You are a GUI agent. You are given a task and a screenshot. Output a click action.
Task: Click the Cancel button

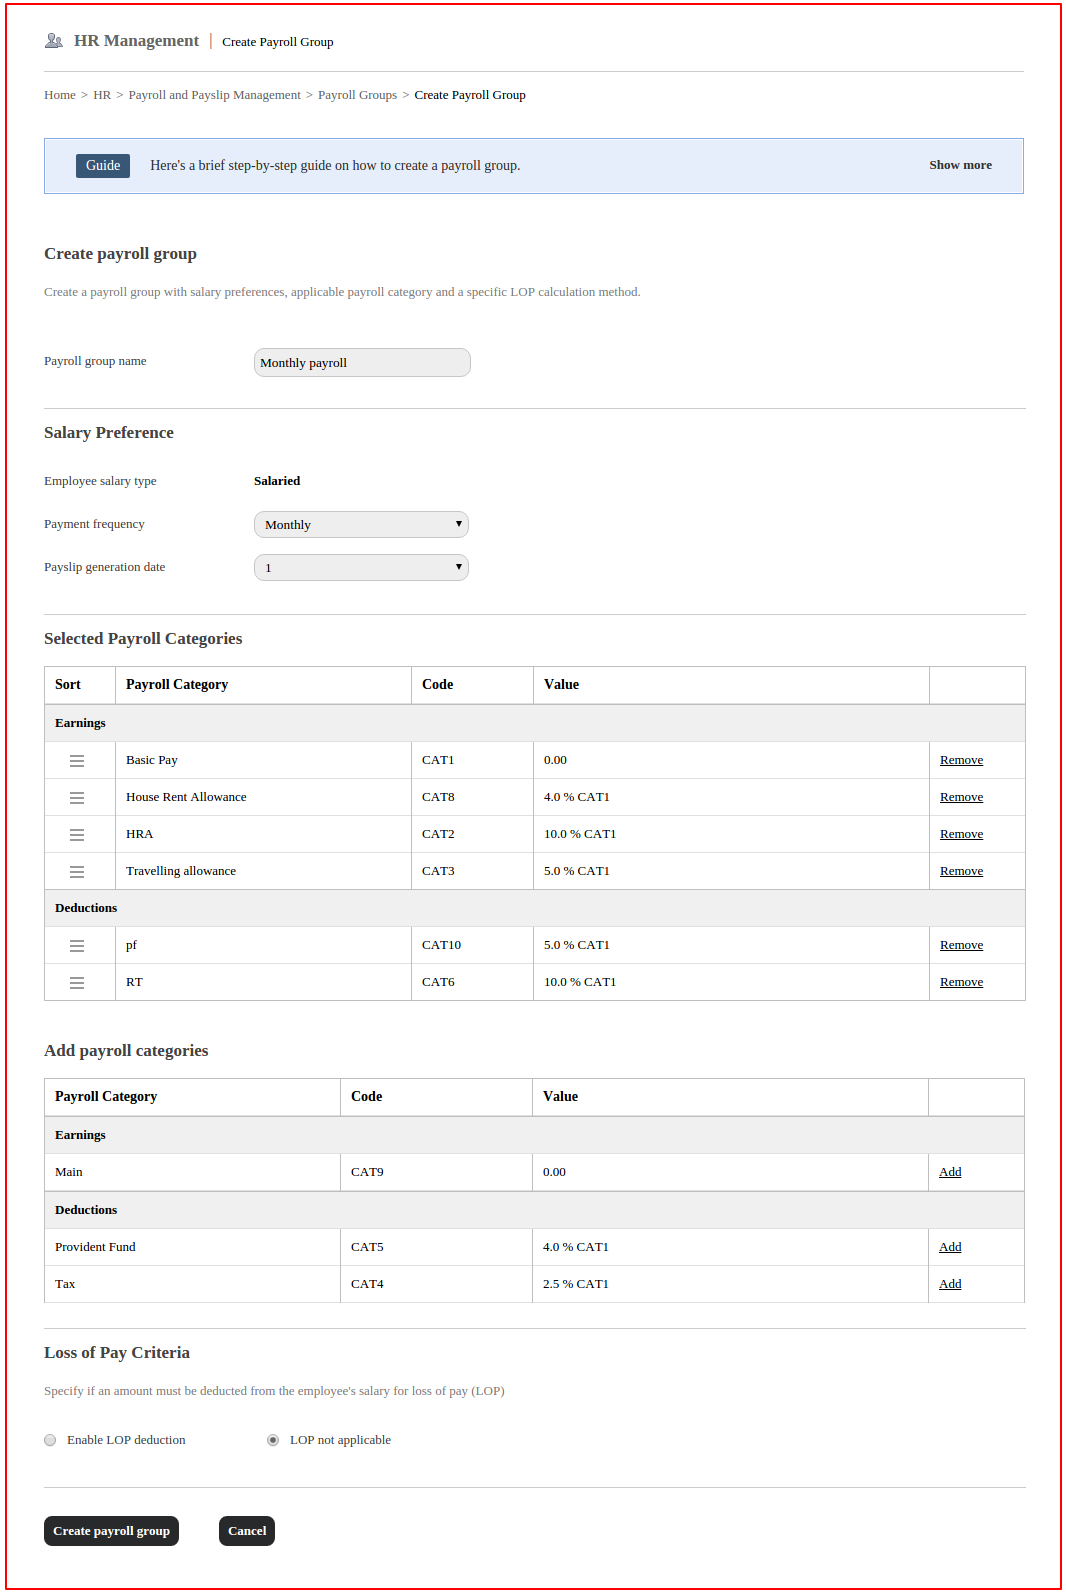pos(247,1531)
